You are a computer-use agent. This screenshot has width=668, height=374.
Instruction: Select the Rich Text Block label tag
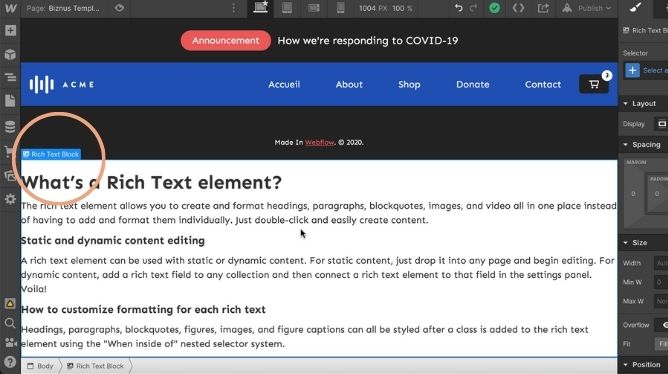tap(51, 154)
